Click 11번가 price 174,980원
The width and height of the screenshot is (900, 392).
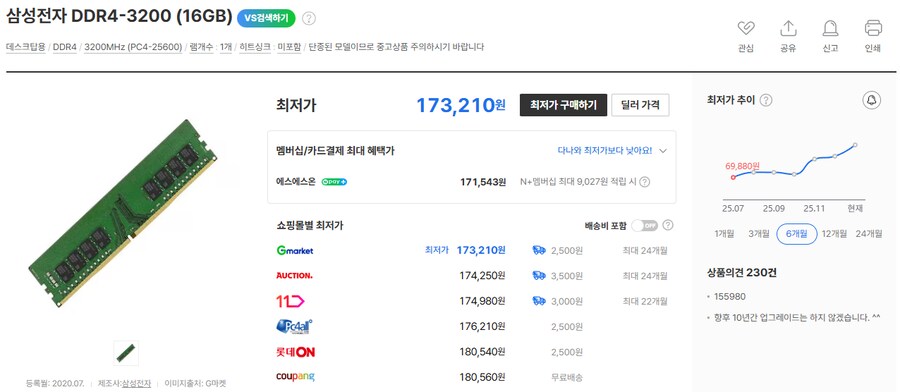[x=483, y=301]
